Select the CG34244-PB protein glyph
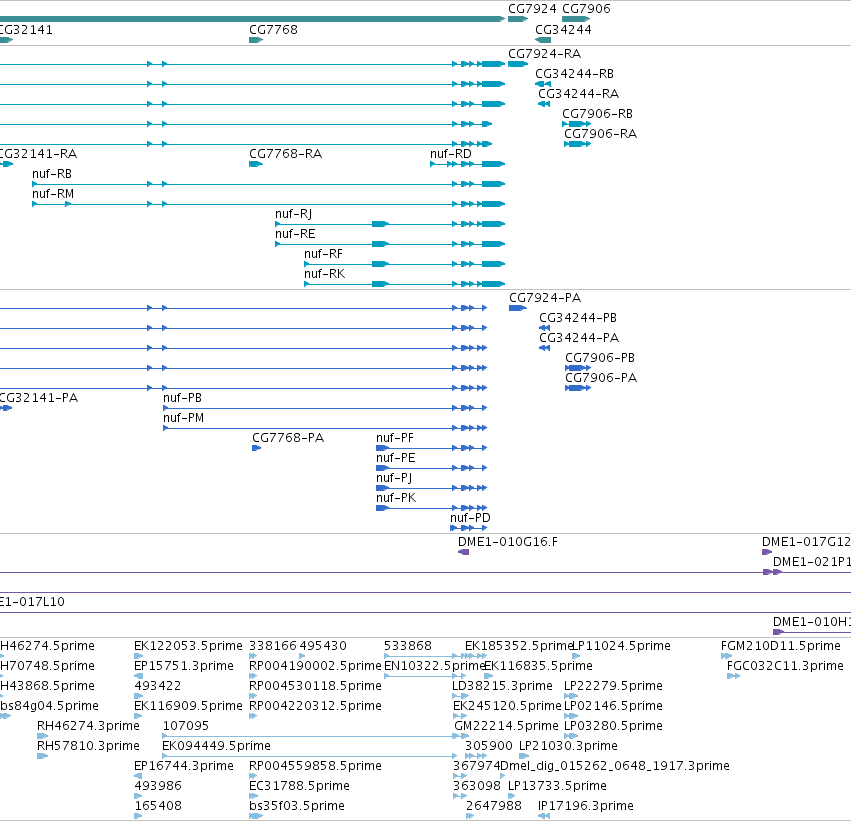851x821 pixels. [x=544, y=328]
